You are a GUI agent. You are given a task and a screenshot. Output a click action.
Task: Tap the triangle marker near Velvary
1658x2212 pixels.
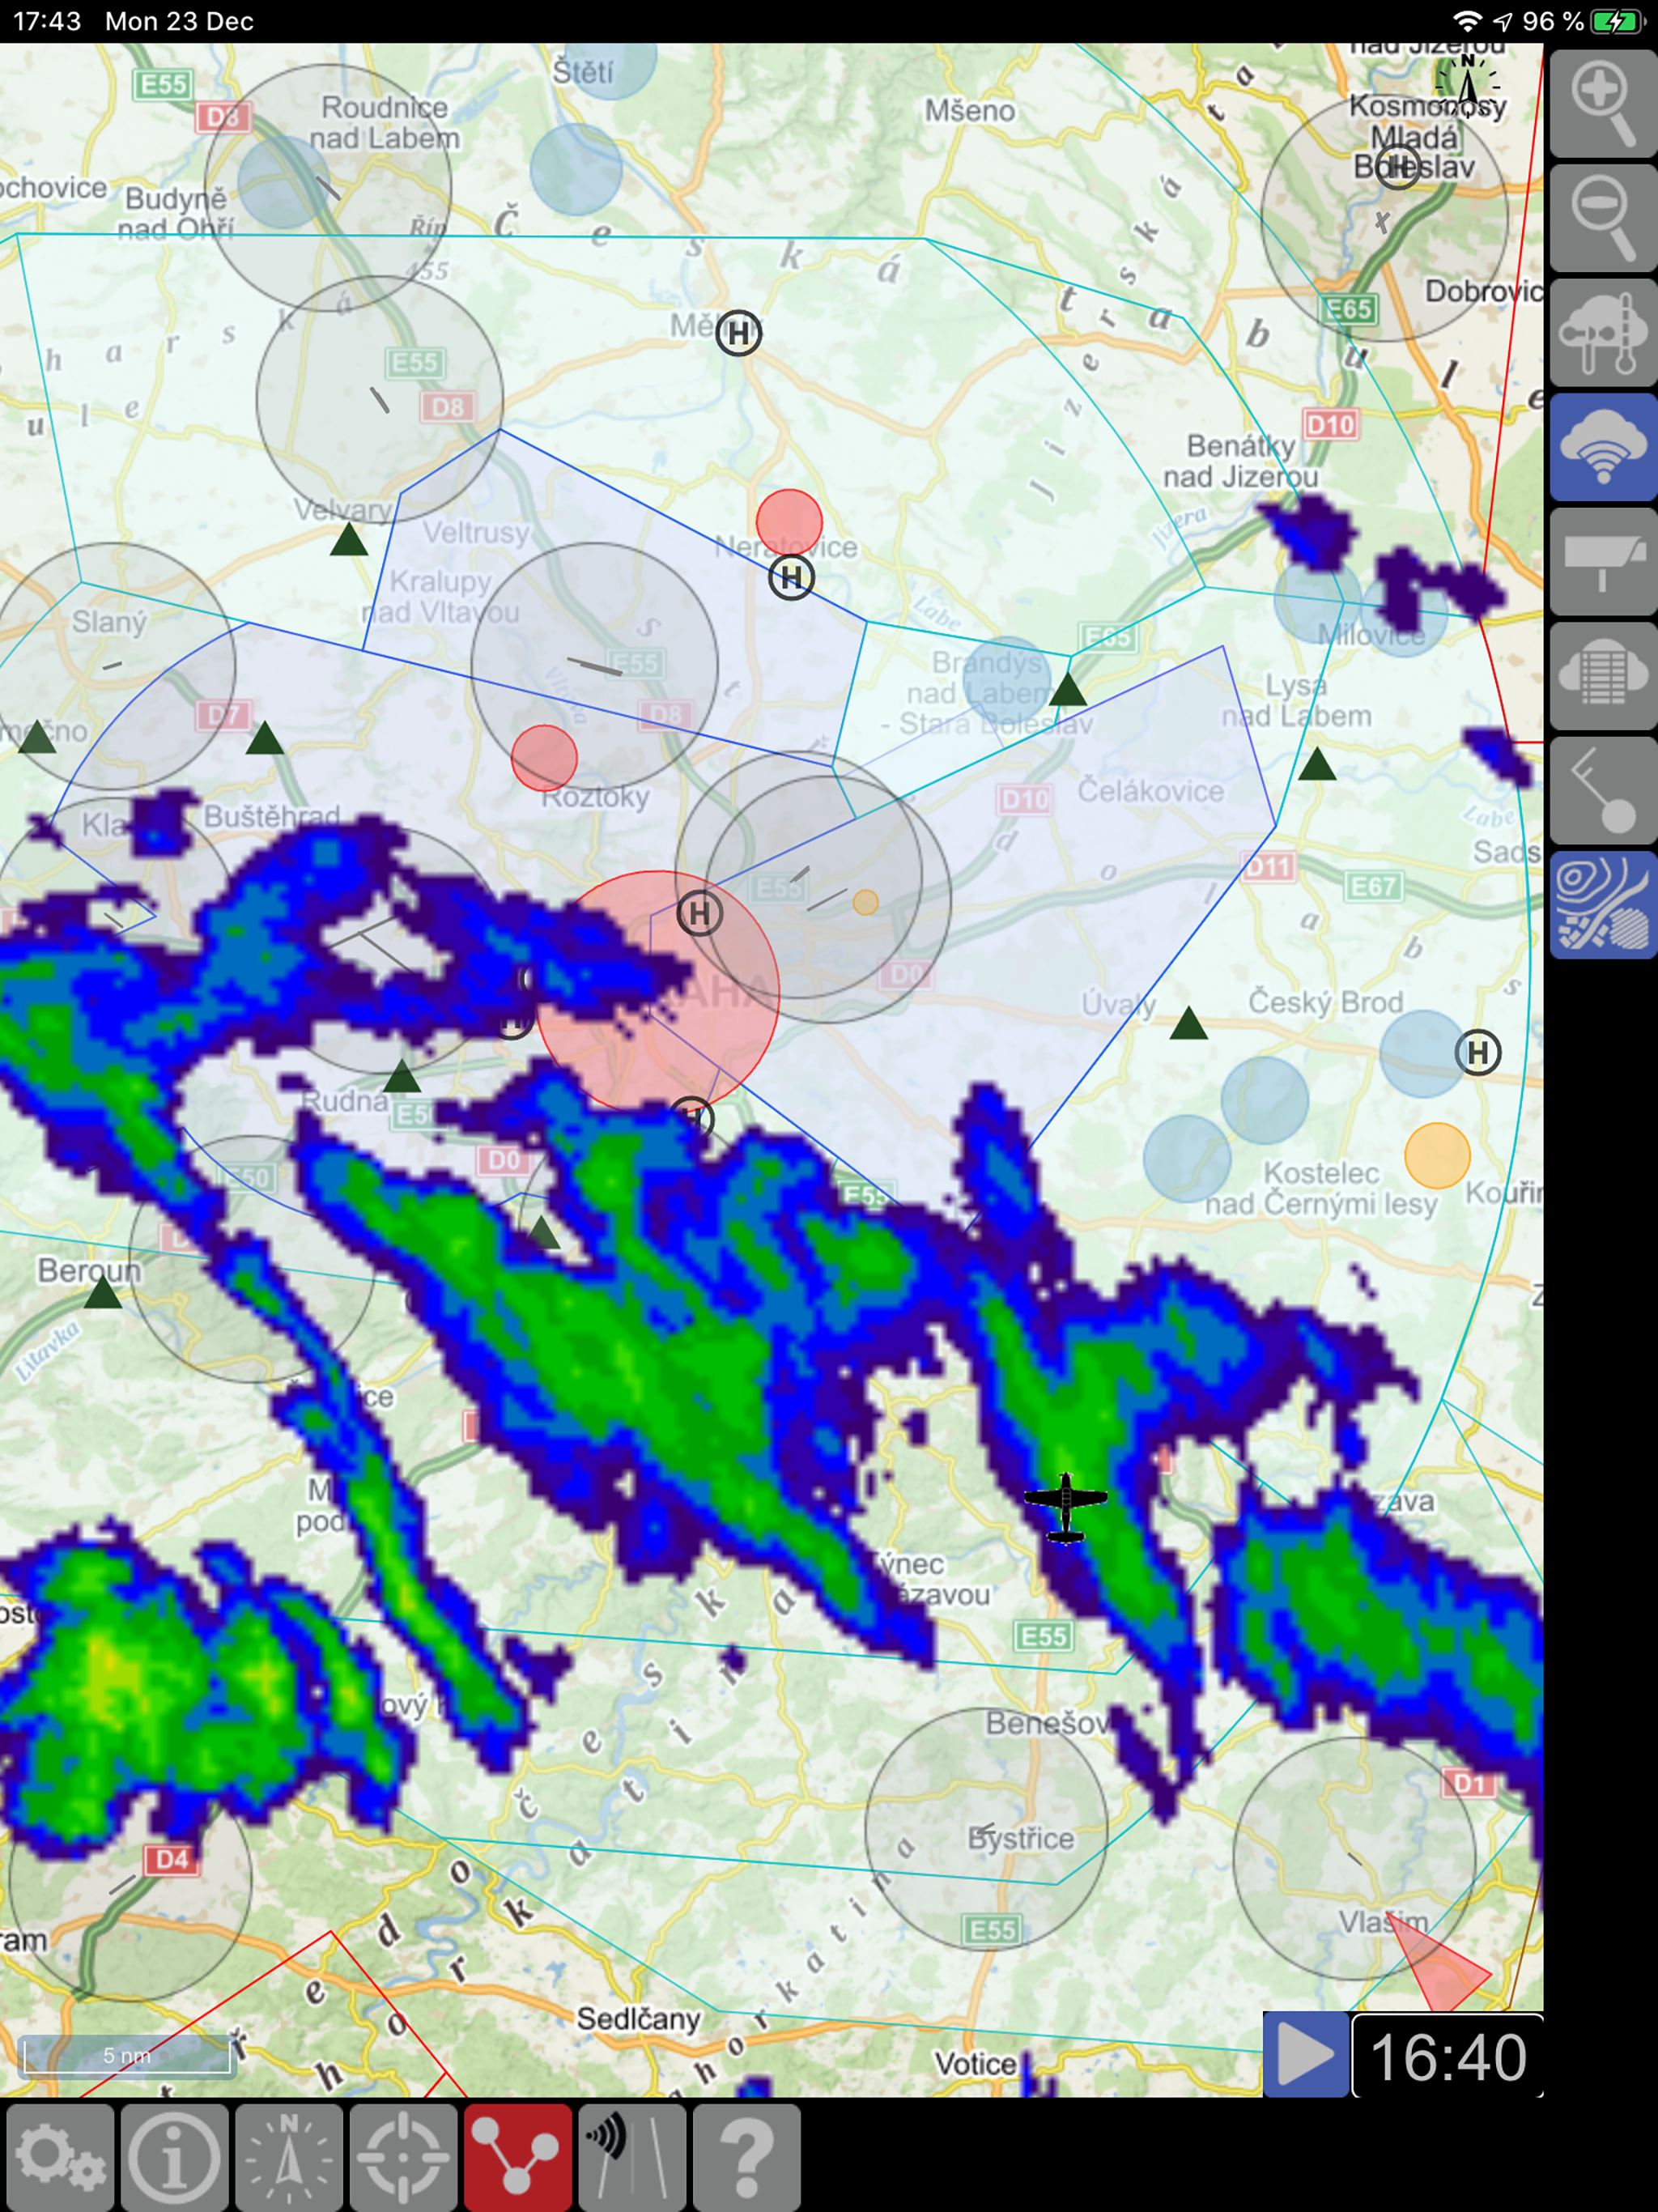click(x=349, y=541)
